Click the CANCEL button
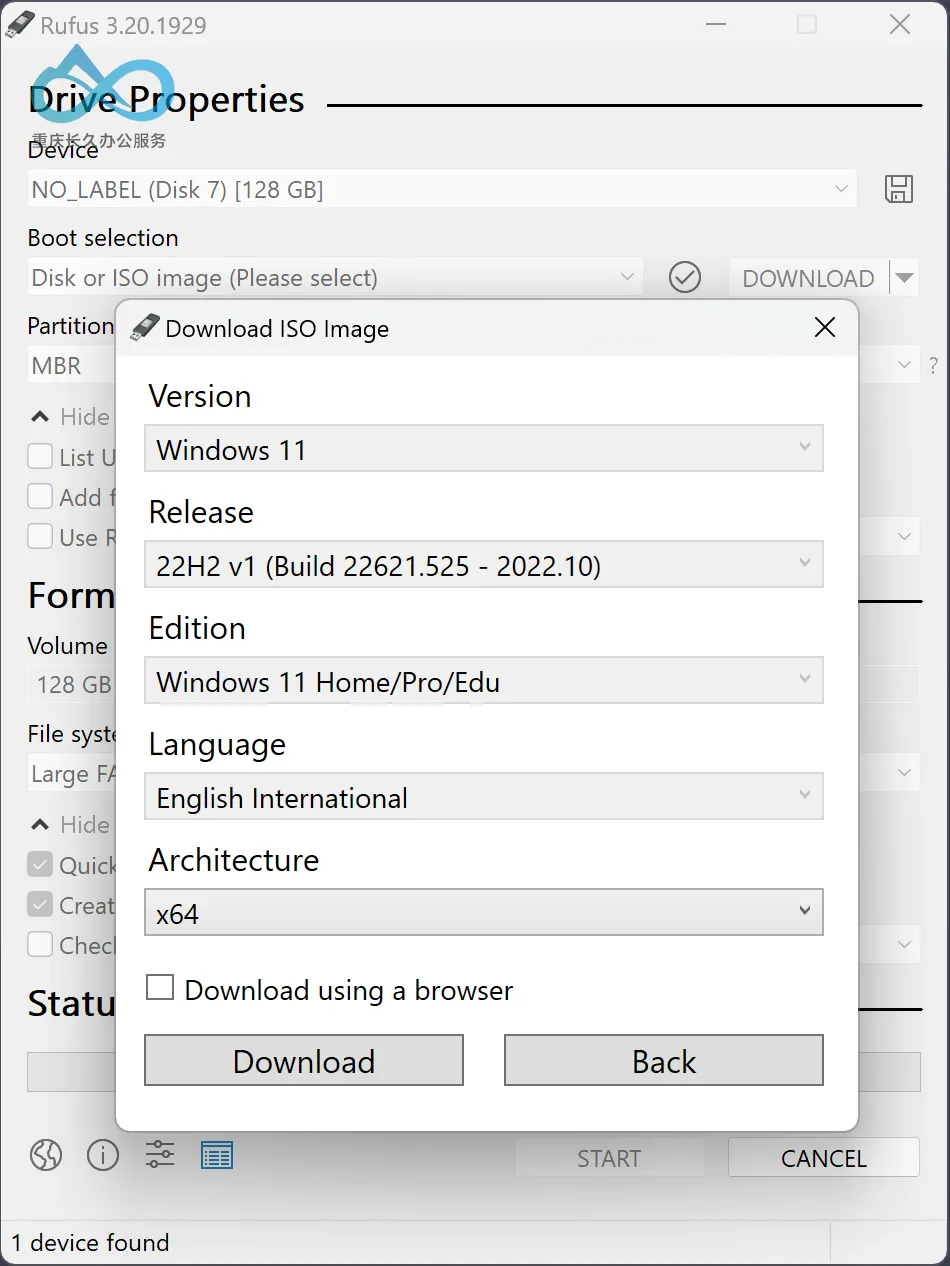This screenshot has height=1266, width=950. tap(824, 1158)
